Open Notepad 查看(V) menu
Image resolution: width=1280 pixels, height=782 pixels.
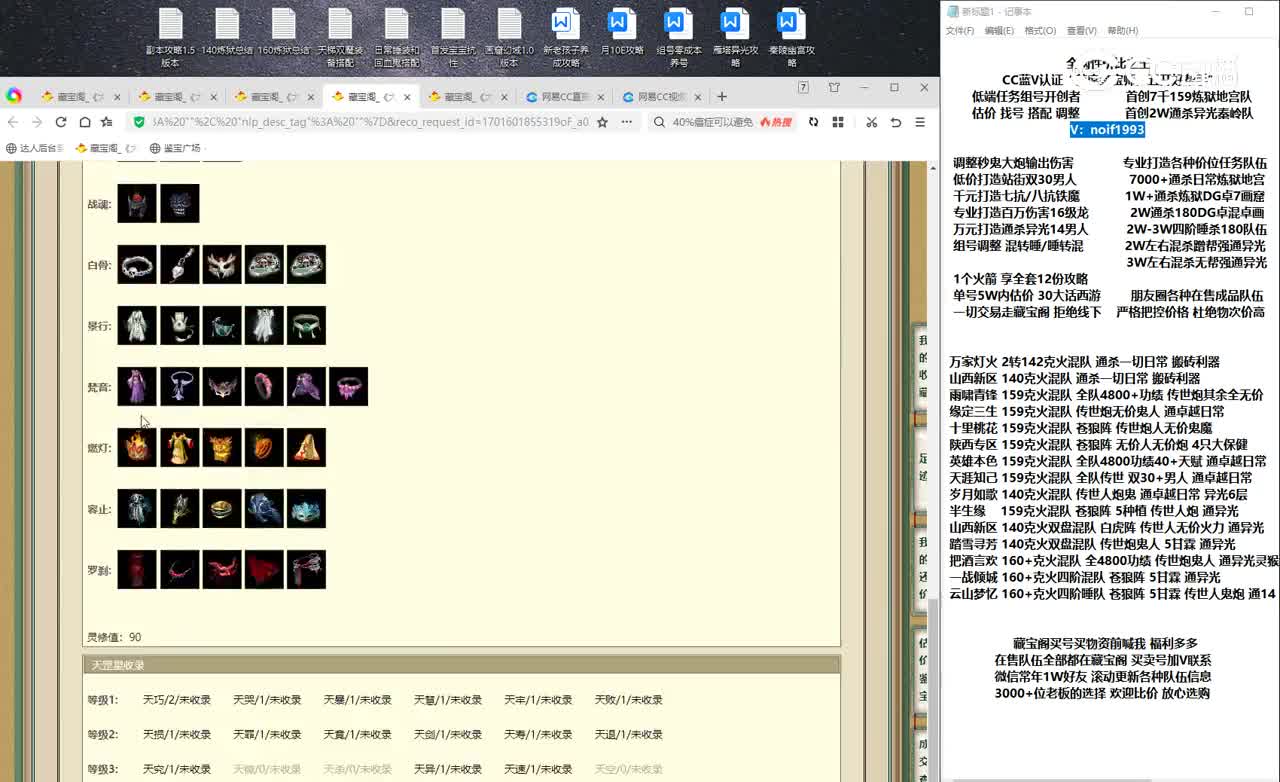pos(1081,31)
